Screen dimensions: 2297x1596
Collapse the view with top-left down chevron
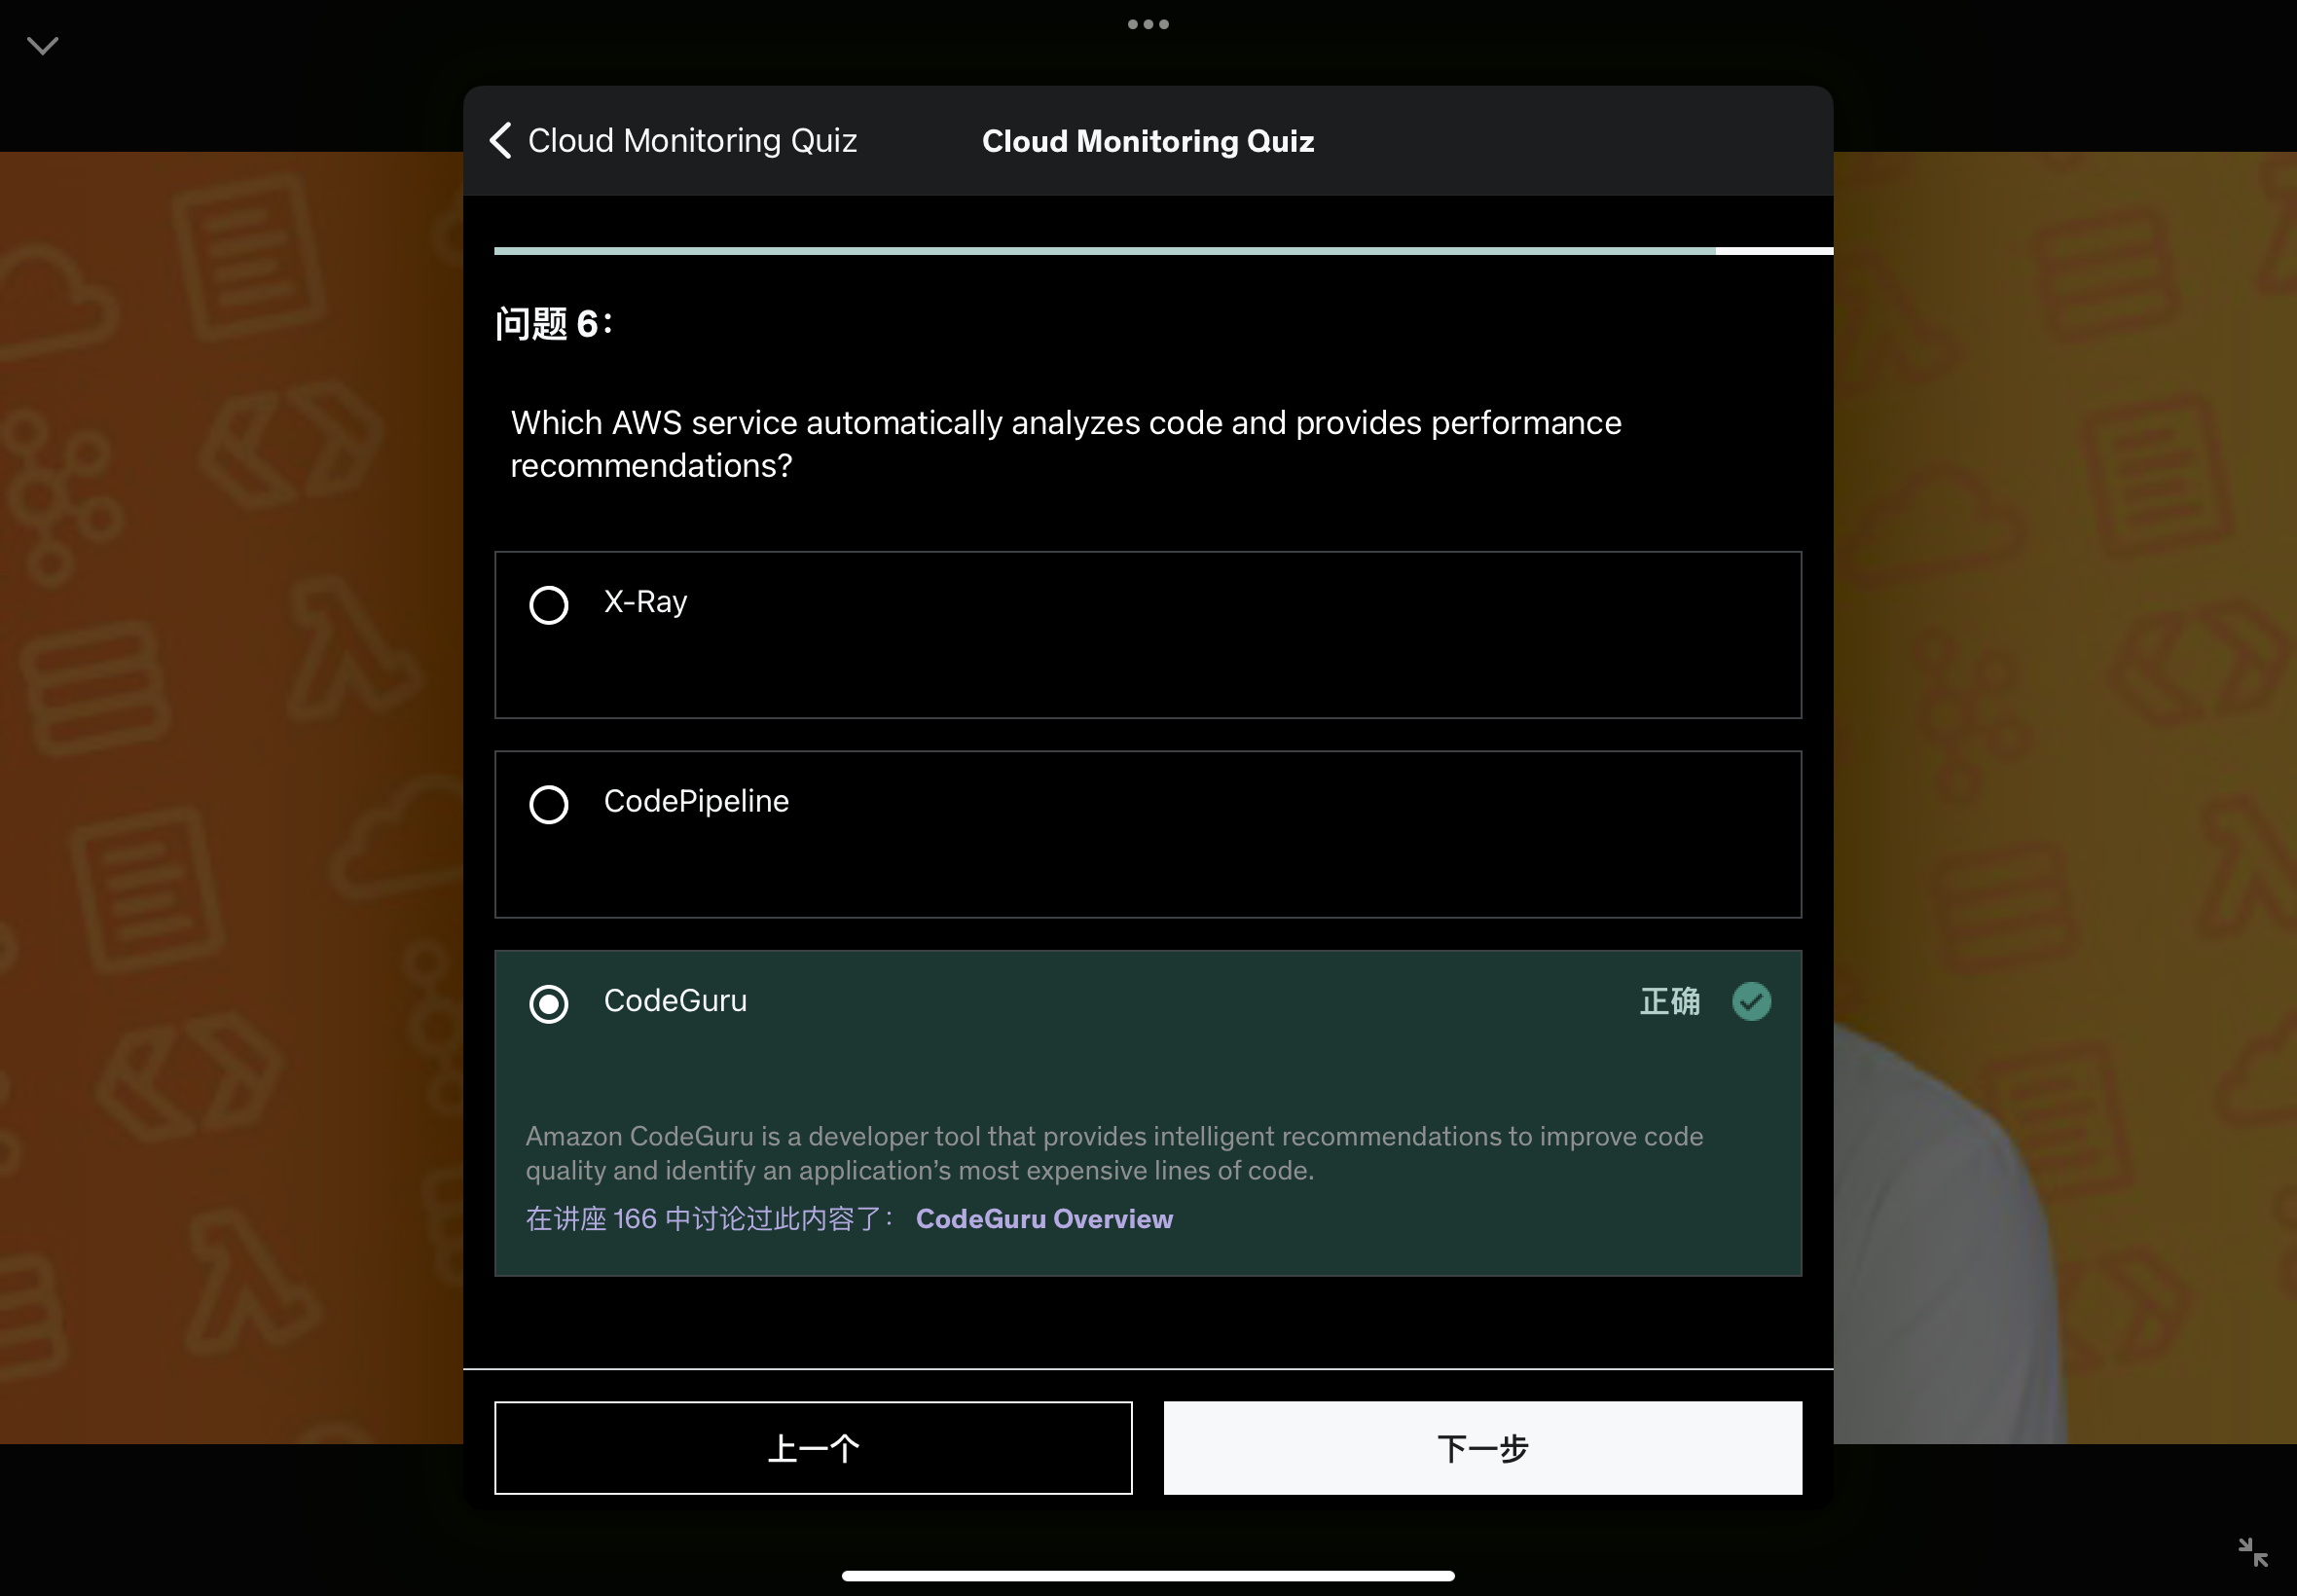point(42,46)
